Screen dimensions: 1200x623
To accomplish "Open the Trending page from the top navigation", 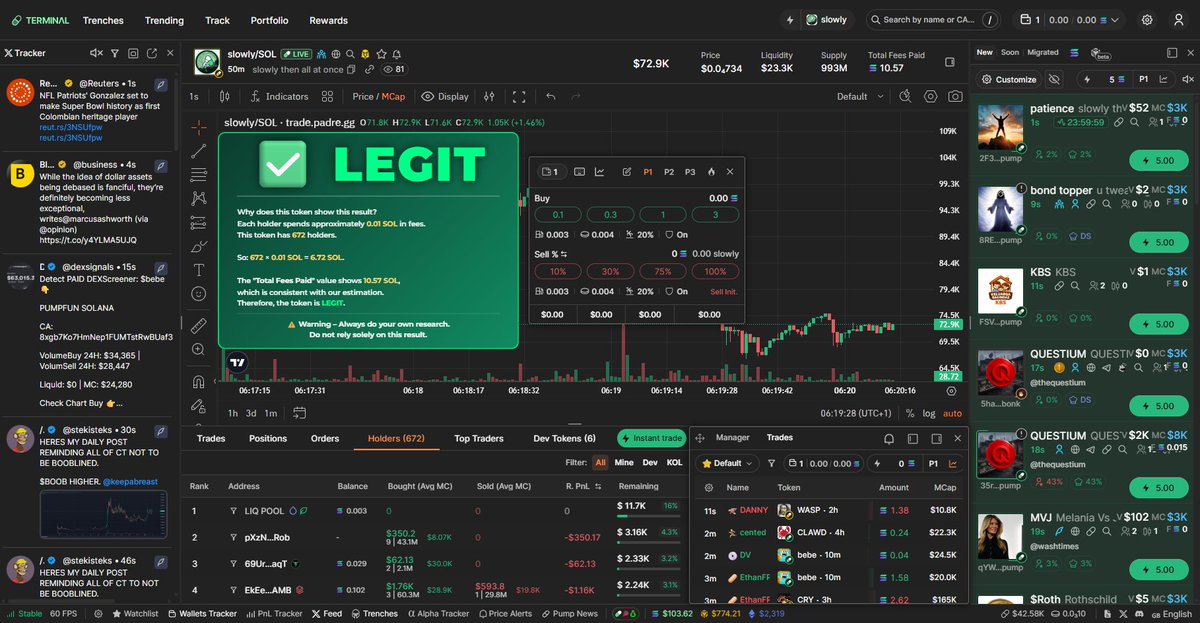I will tap(164, 19).
